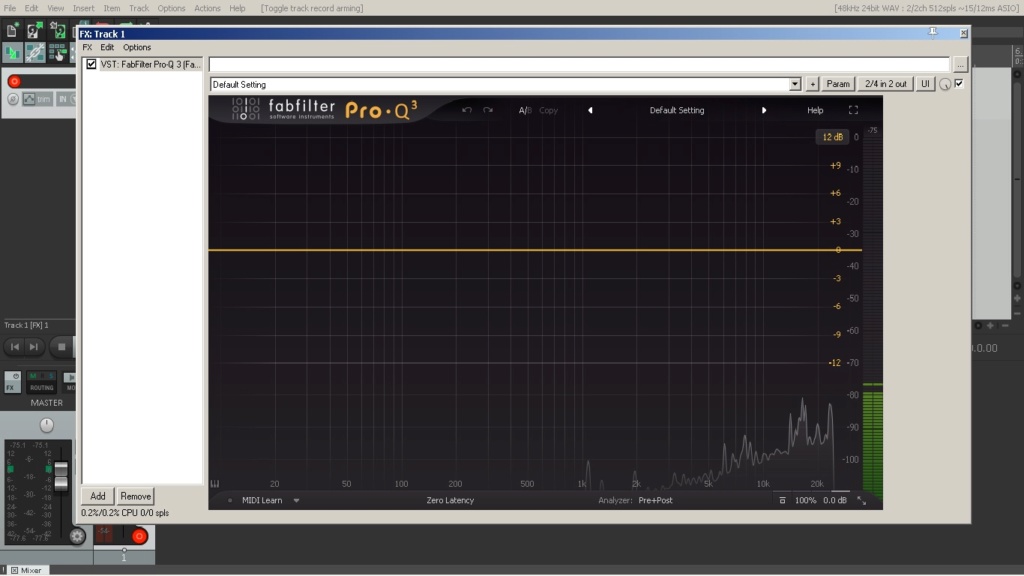
Task: Click the Remove FX button
Action: pyautogui.click(x=136, y=496)
